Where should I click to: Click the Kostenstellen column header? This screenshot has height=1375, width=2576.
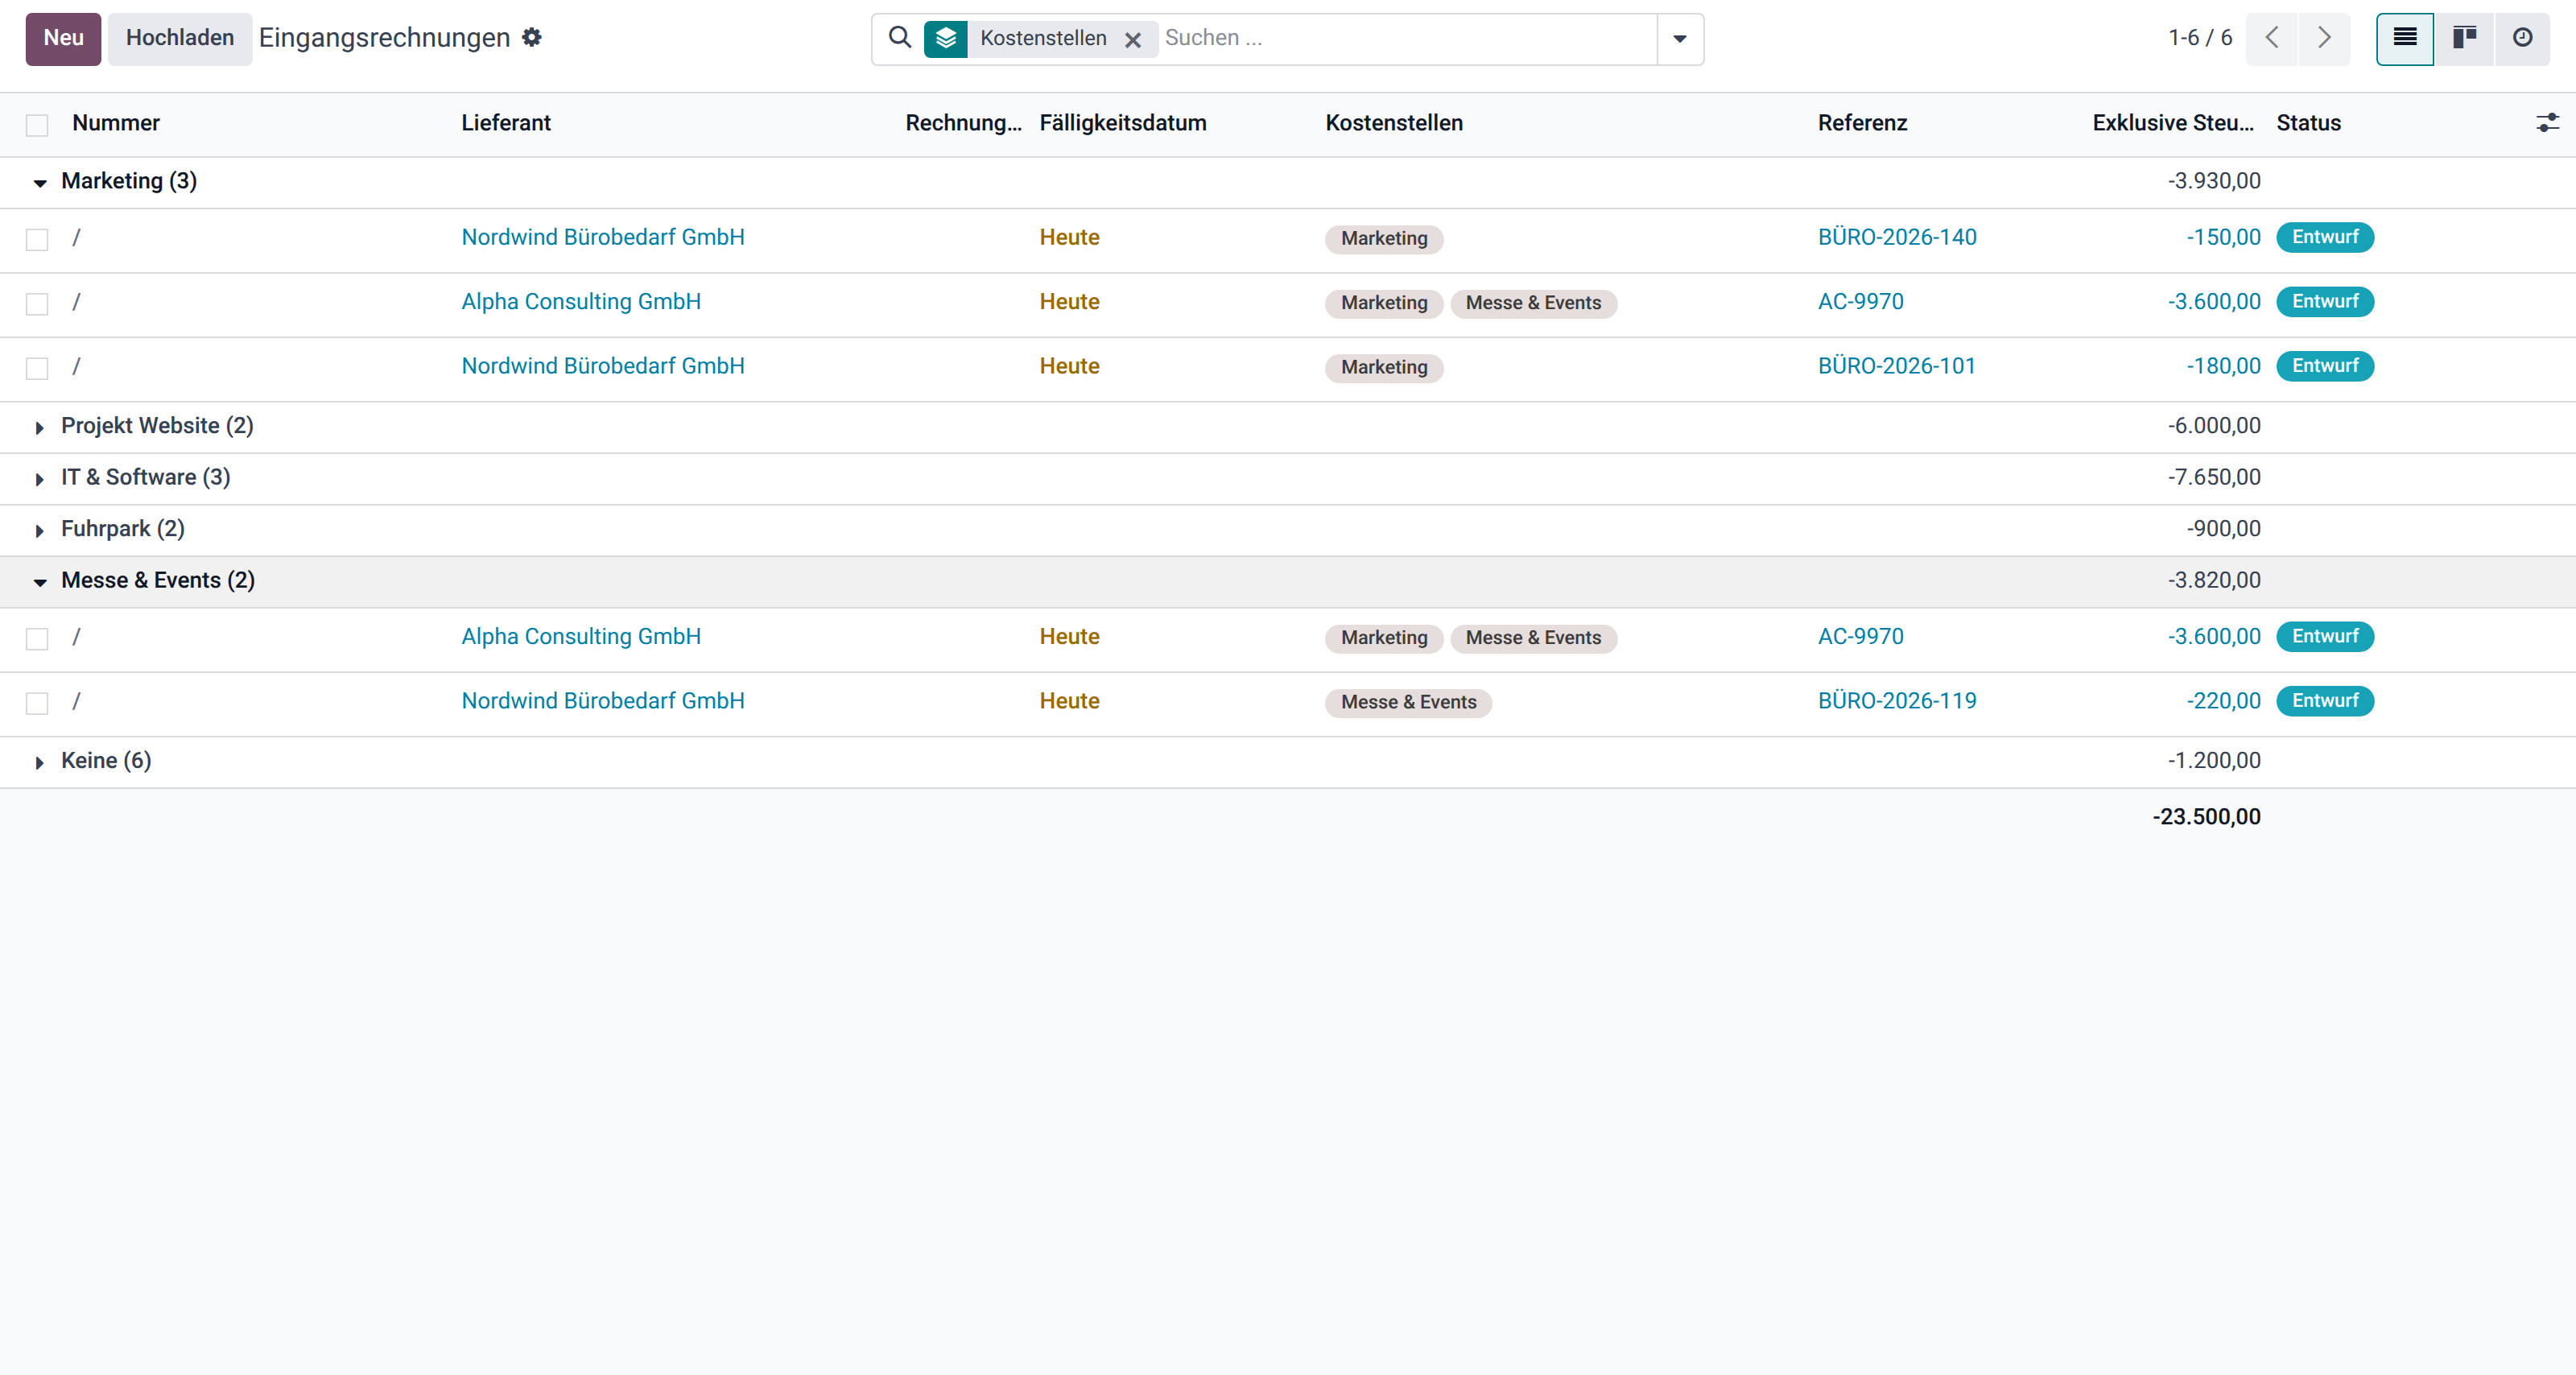tap(1394, 123)
